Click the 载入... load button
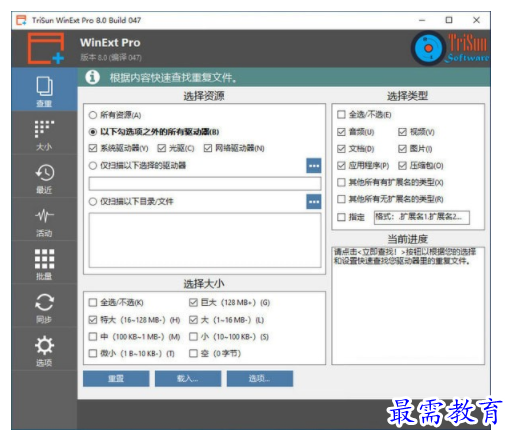 [188, 379]
